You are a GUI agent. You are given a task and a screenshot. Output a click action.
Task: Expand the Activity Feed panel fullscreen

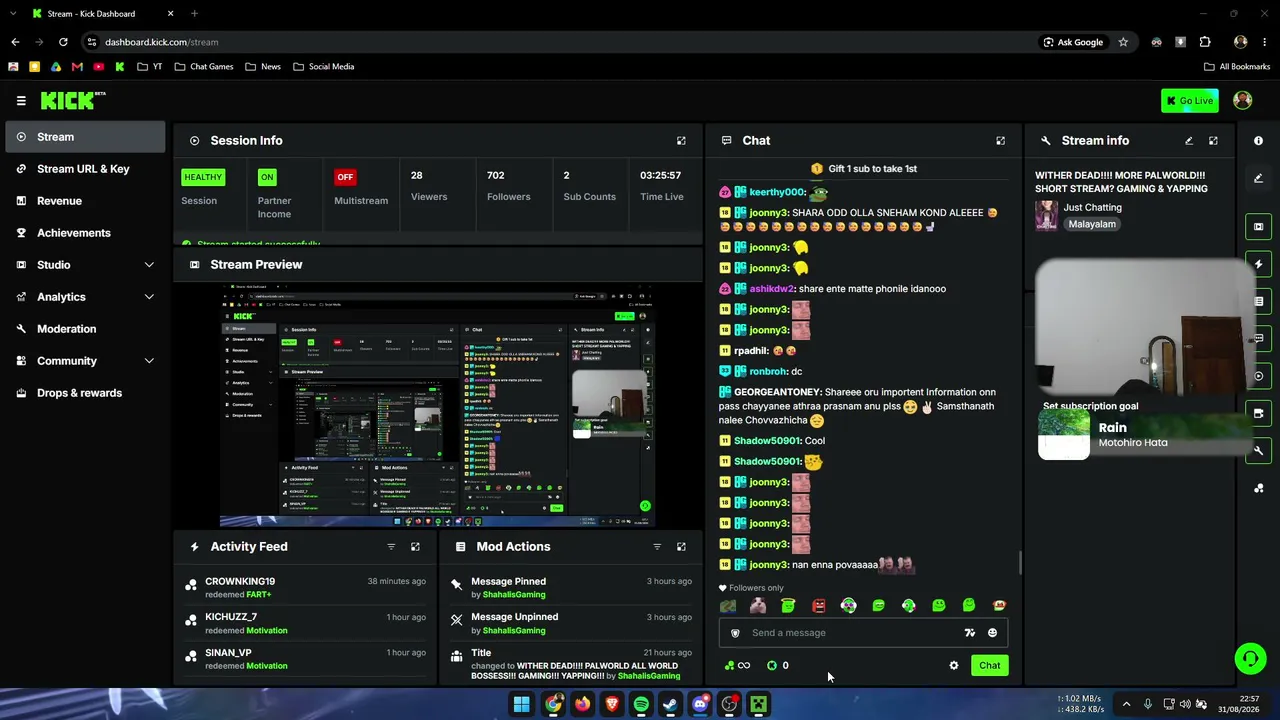point(415,547)
